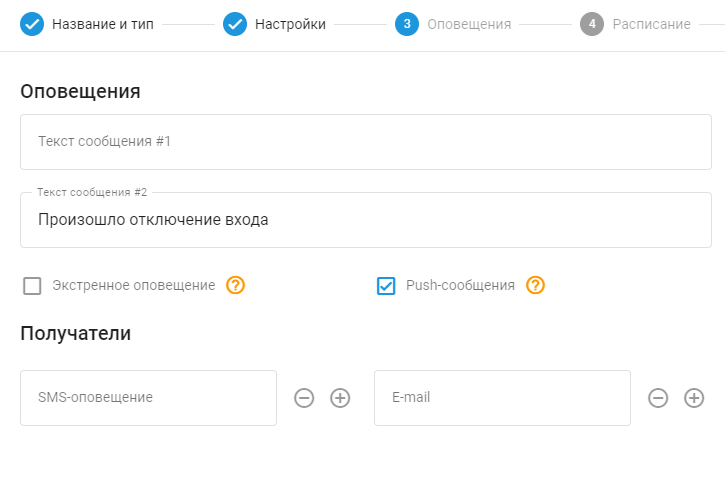Image resolution: width=725 pixels, height=490 pixels.
Task: Go to Настройки step
Action: [x=290, y=24]
